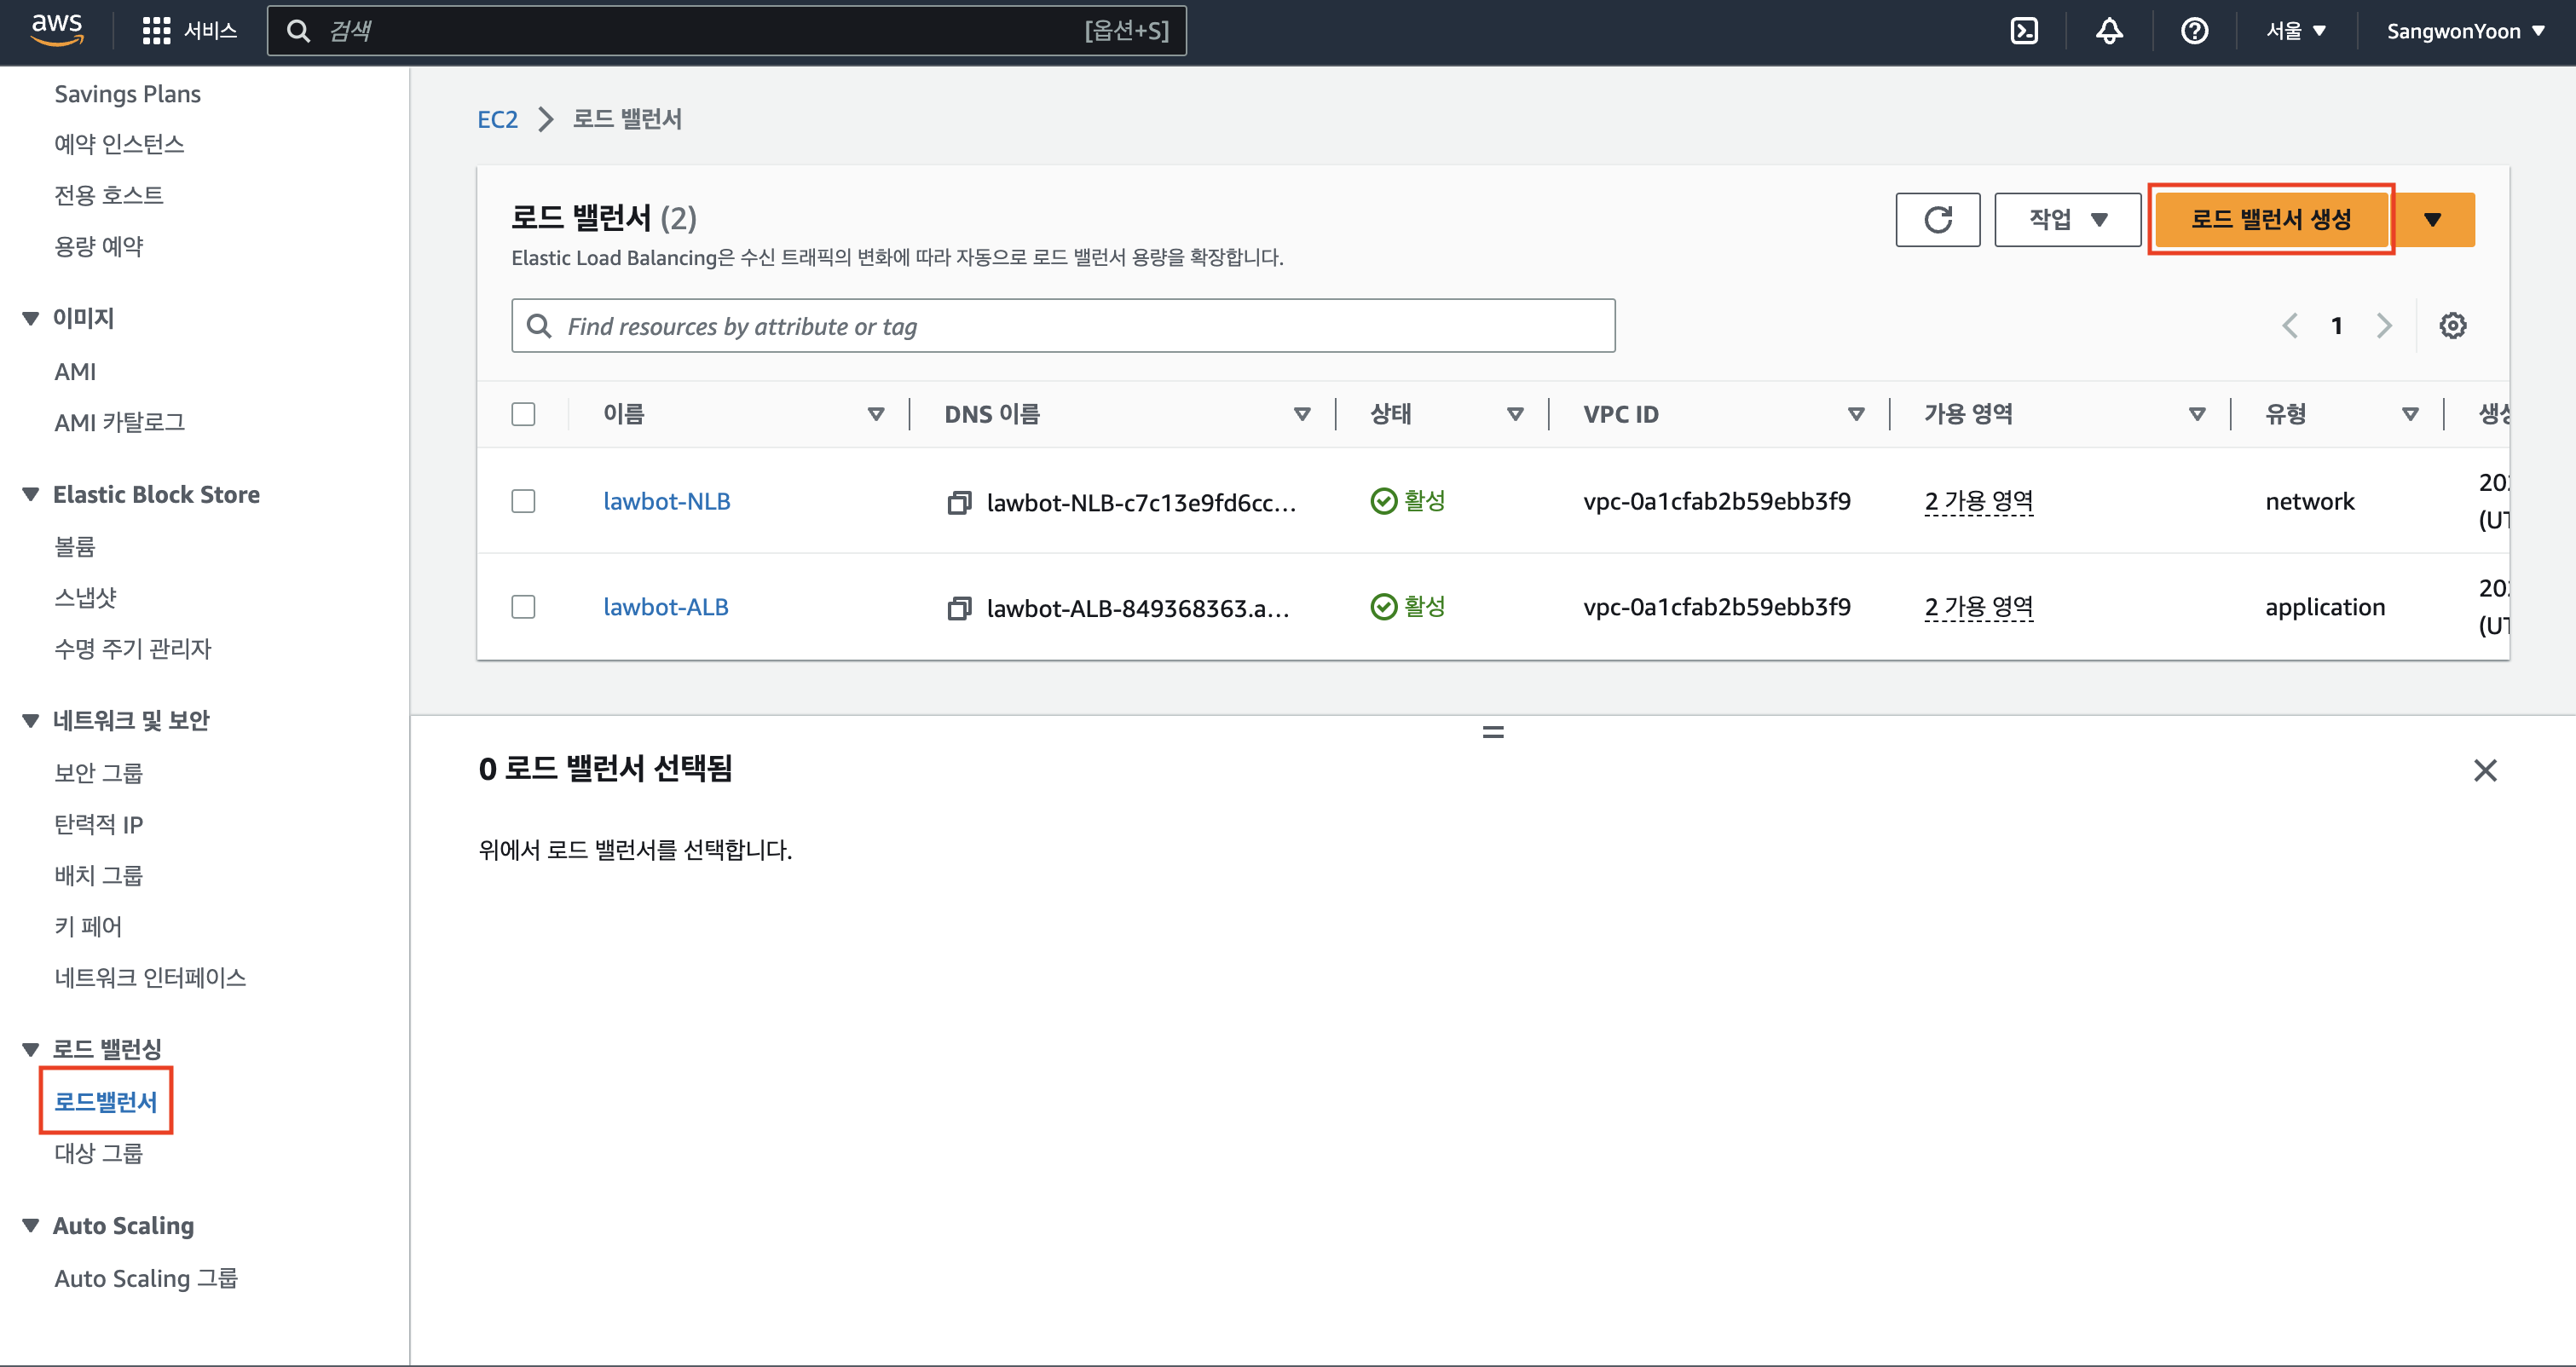Copy the lawbot-NLB DNS name
This screenshot has height=1367, width=2576.
(959, 502)
